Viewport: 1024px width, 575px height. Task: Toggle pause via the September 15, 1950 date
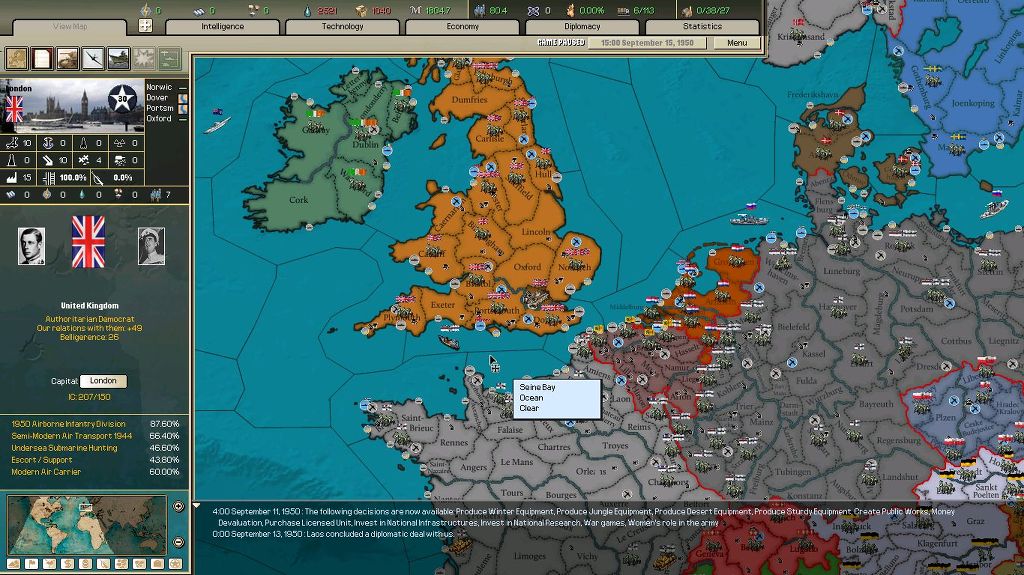click(x=647, y=42)
